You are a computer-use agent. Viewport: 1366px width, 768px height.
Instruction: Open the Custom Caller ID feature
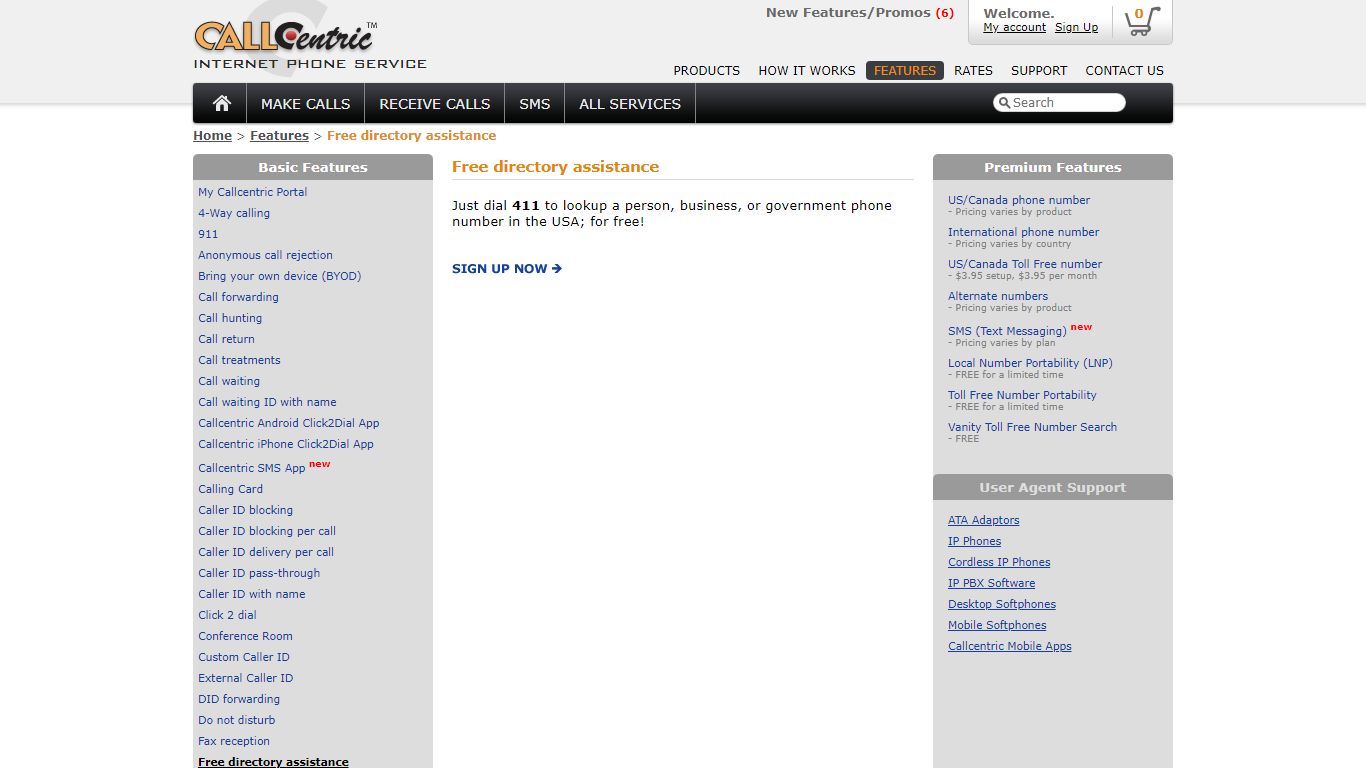(x=244, y=657)
